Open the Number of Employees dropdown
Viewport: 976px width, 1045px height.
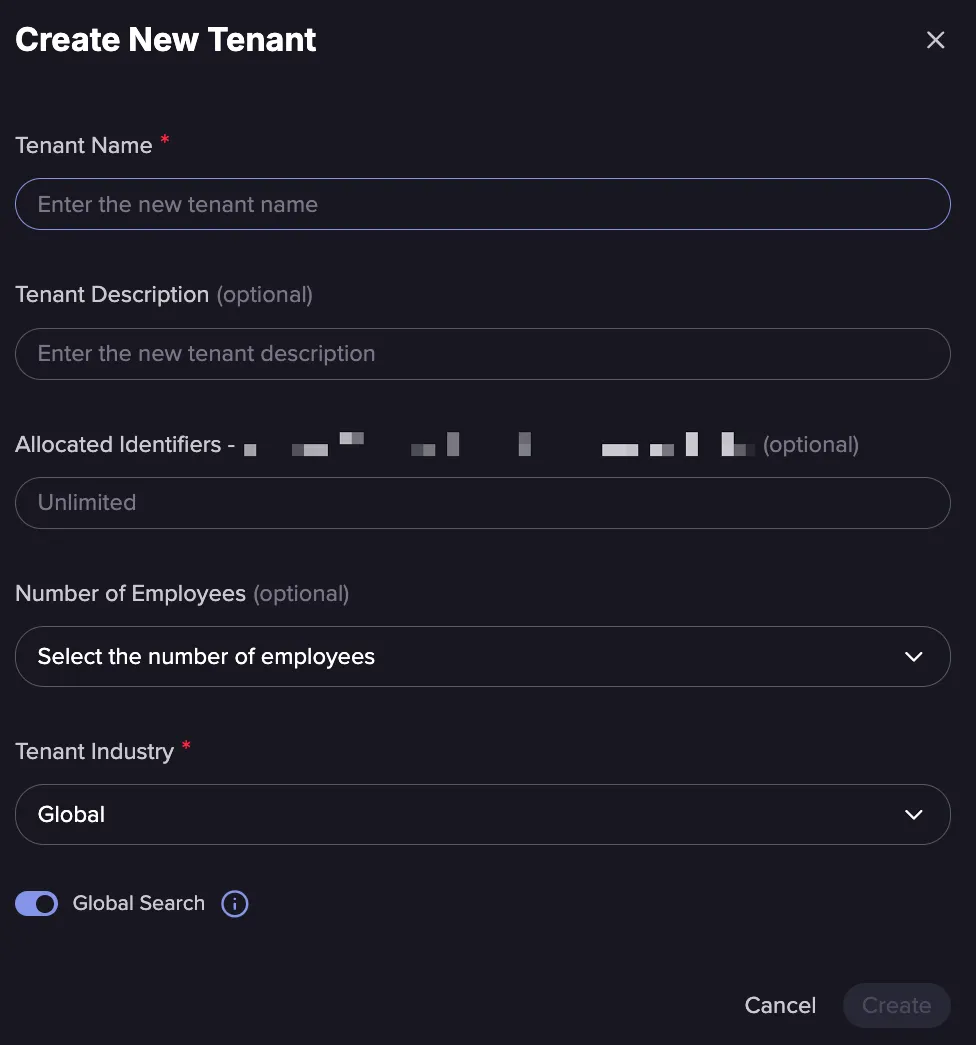[483, 656]
